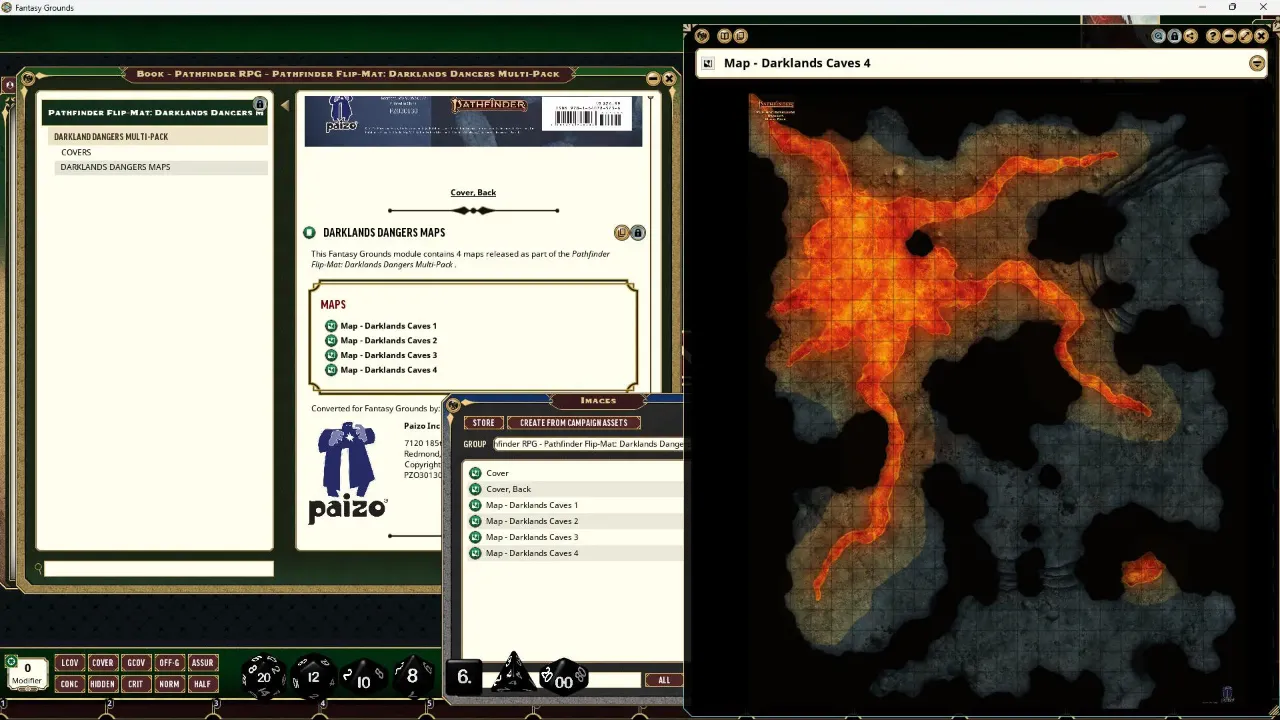Click the Book window's top-left menu icon
This screenshot has width=1280, height=720.
pos(28,78)
